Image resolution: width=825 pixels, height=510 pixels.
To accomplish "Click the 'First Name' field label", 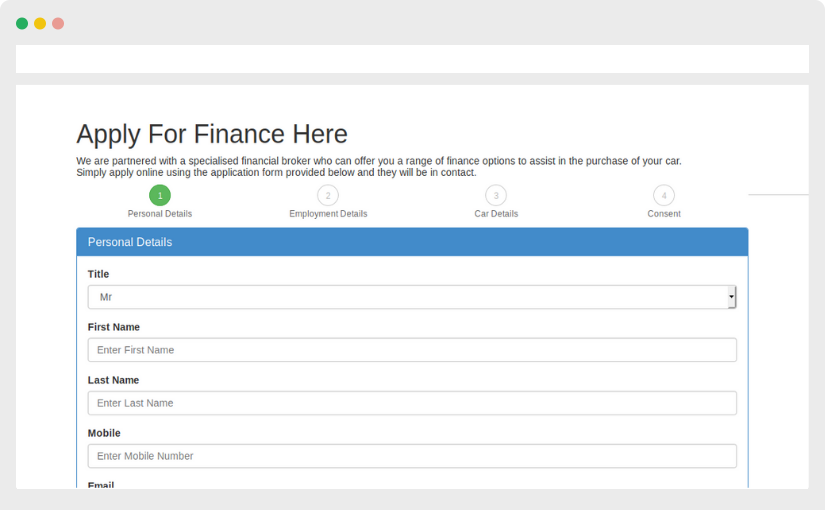I will click(x=114, y=327).
